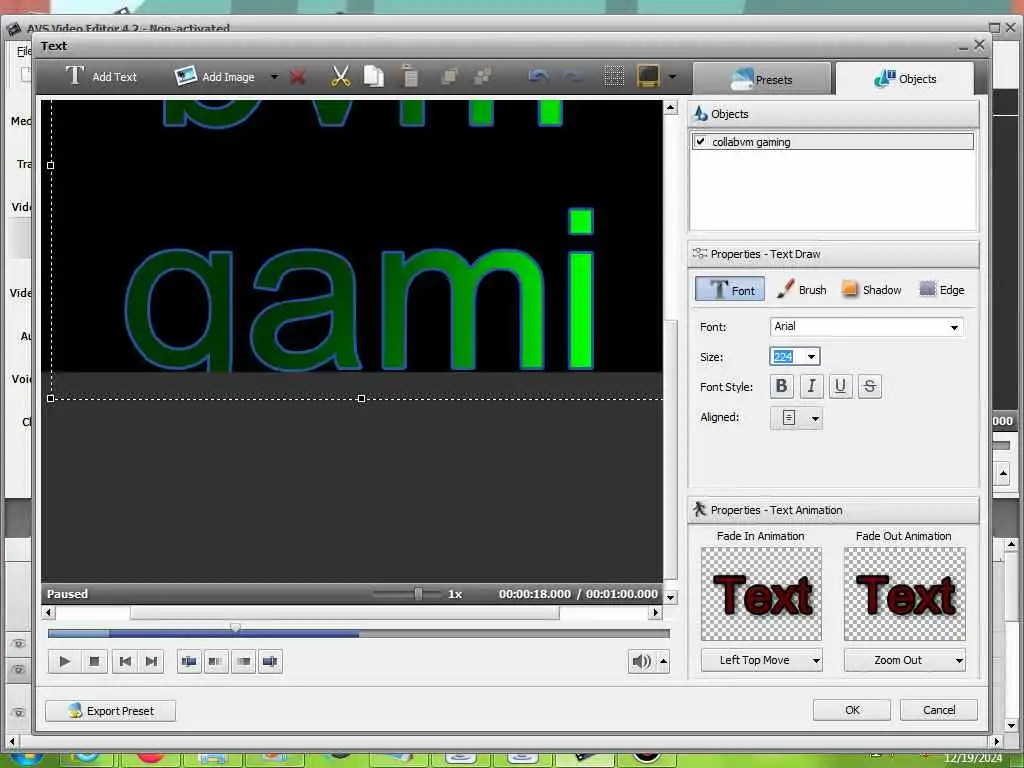The height and width of the screenshot is (768, 1024).
Task: Click the Export Preset button
Action: 110,711
